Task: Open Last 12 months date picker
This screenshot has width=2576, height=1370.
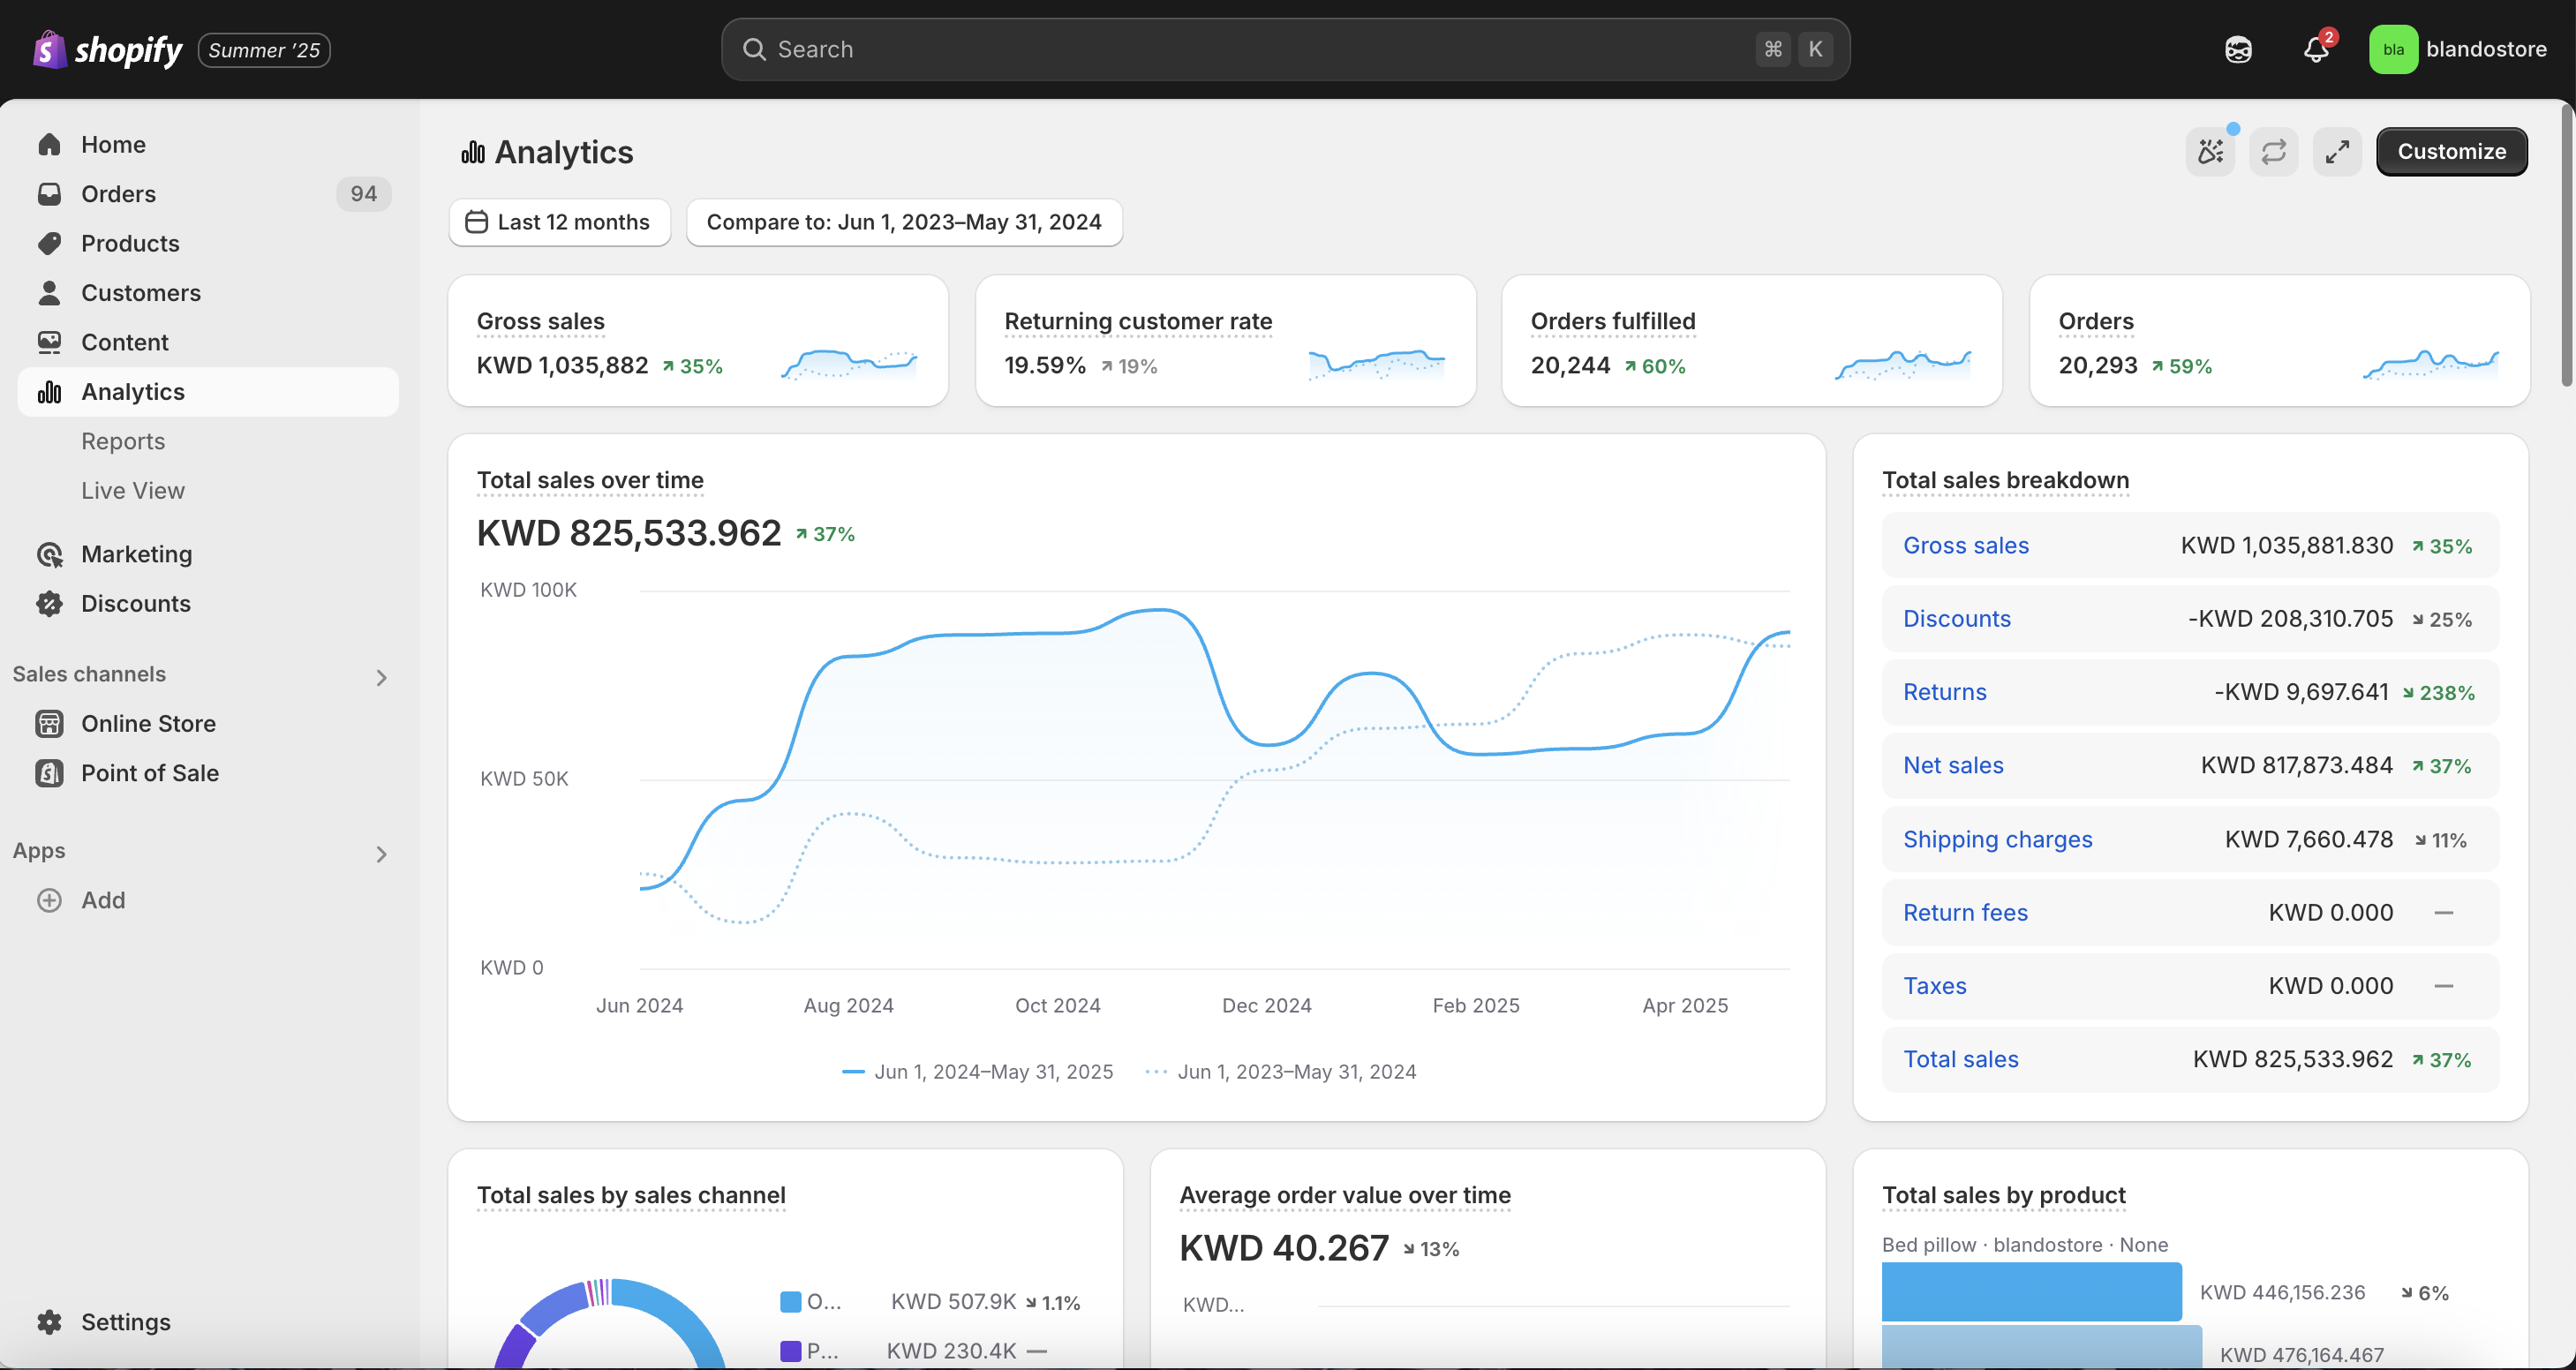Action: click(560, 222)
